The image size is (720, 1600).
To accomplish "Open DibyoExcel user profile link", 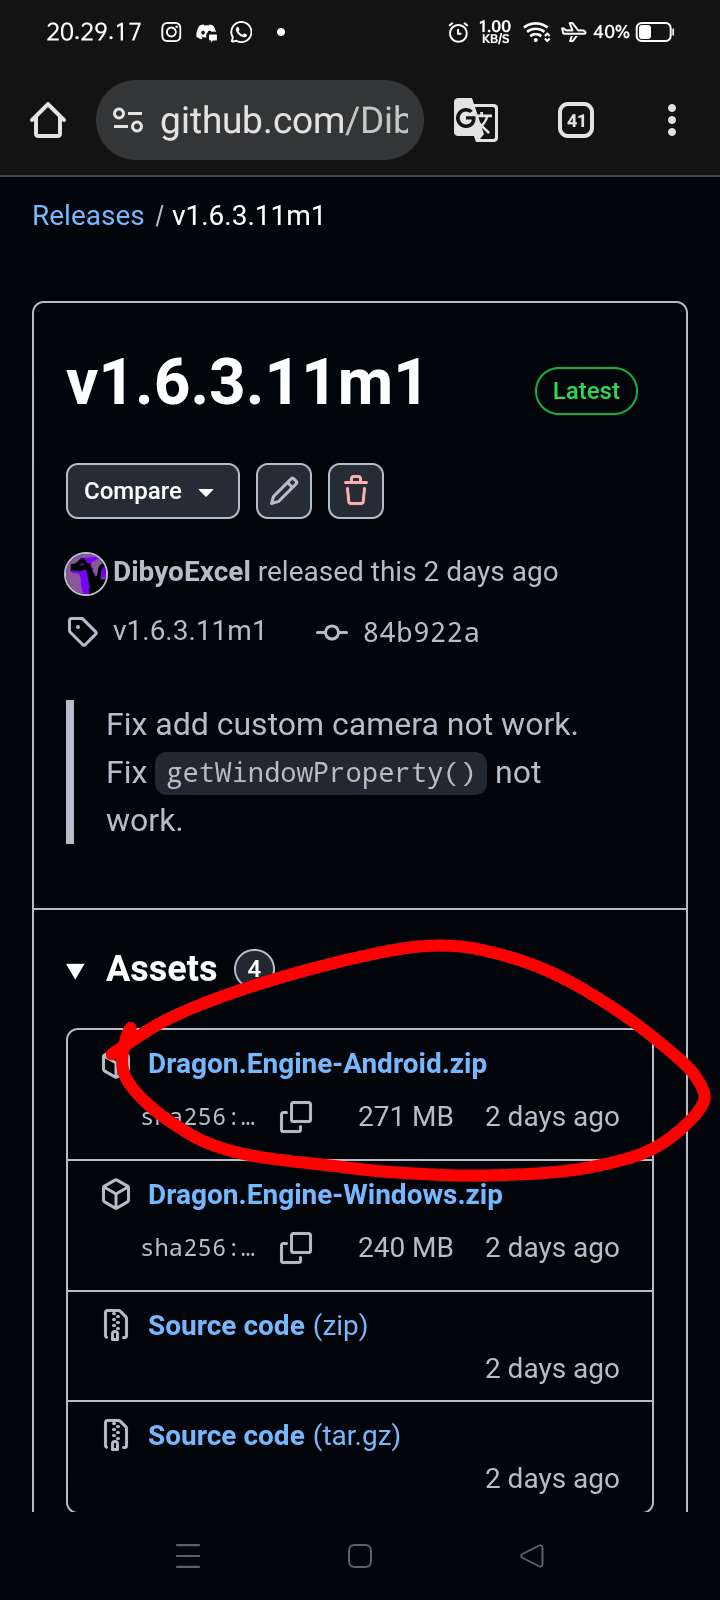I will [x=181, y=572].
